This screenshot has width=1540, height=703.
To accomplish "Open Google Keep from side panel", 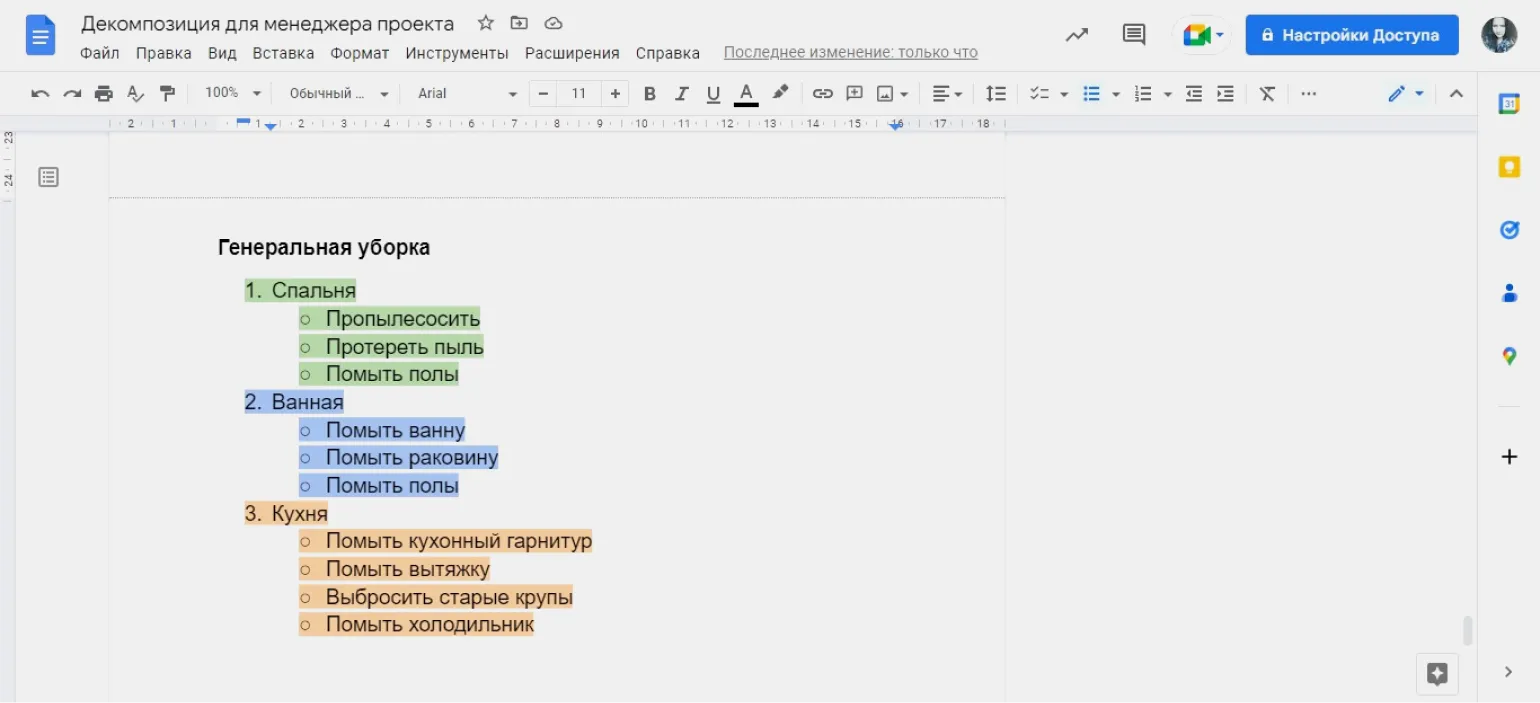I will coord(1509,167).
